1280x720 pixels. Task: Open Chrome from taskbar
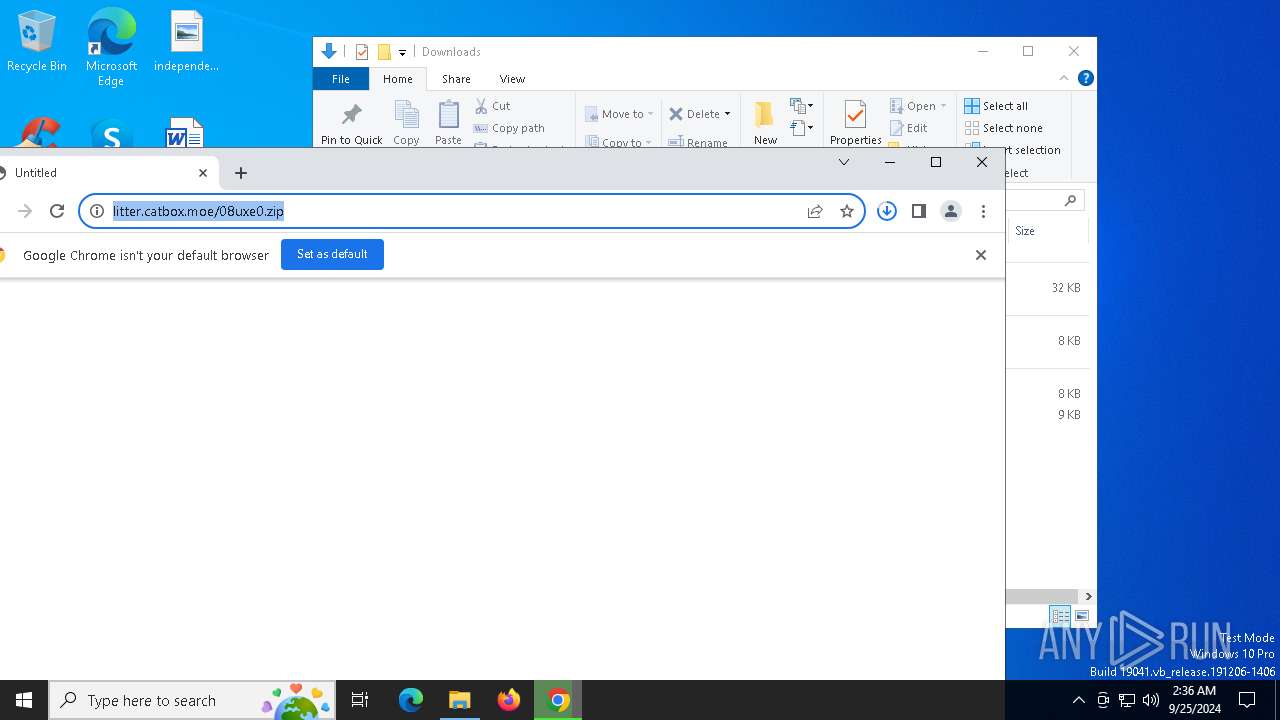[559, 700]
